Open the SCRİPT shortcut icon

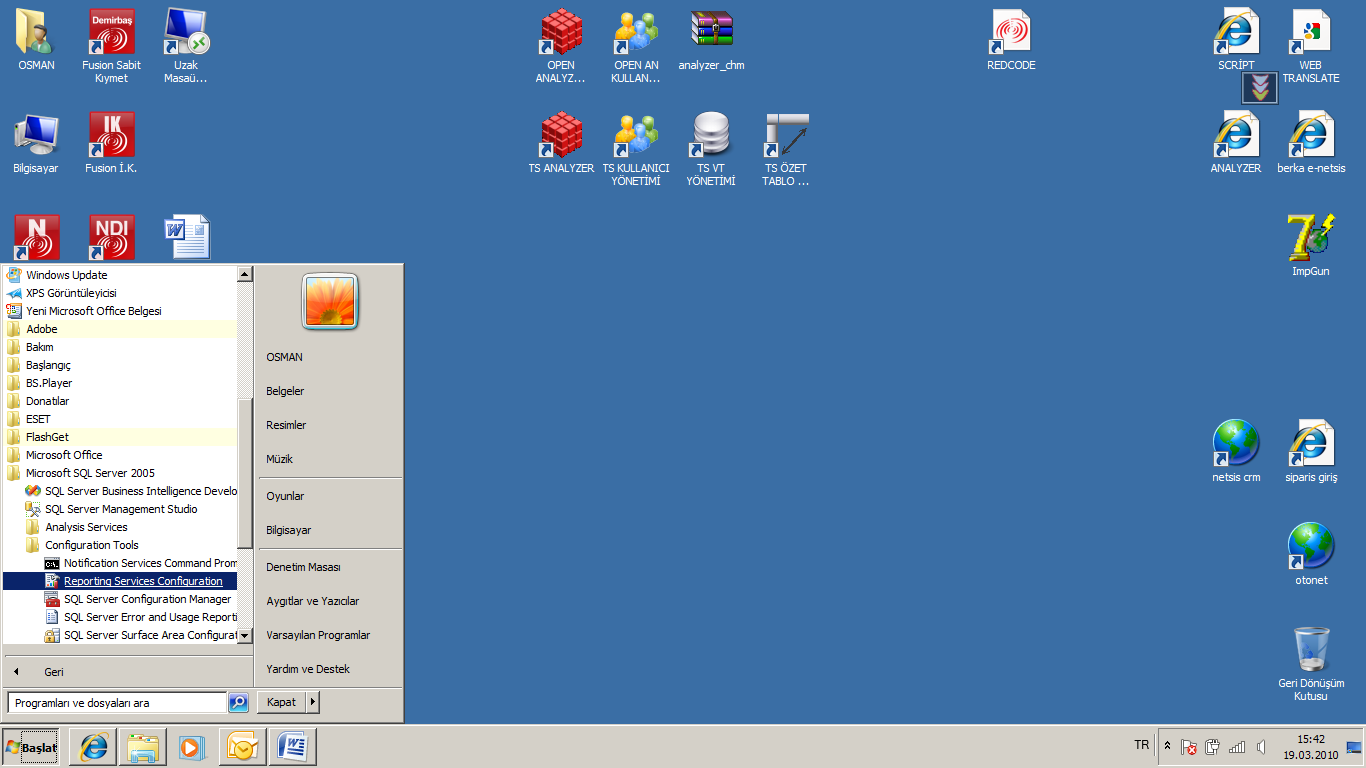pos(1236,32)
